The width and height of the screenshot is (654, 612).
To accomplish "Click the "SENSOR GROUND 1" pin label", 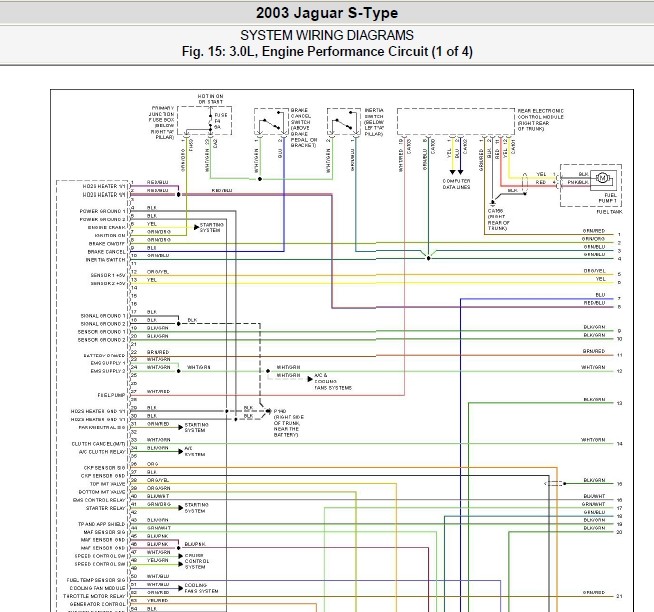I will [x=101, y=332].
